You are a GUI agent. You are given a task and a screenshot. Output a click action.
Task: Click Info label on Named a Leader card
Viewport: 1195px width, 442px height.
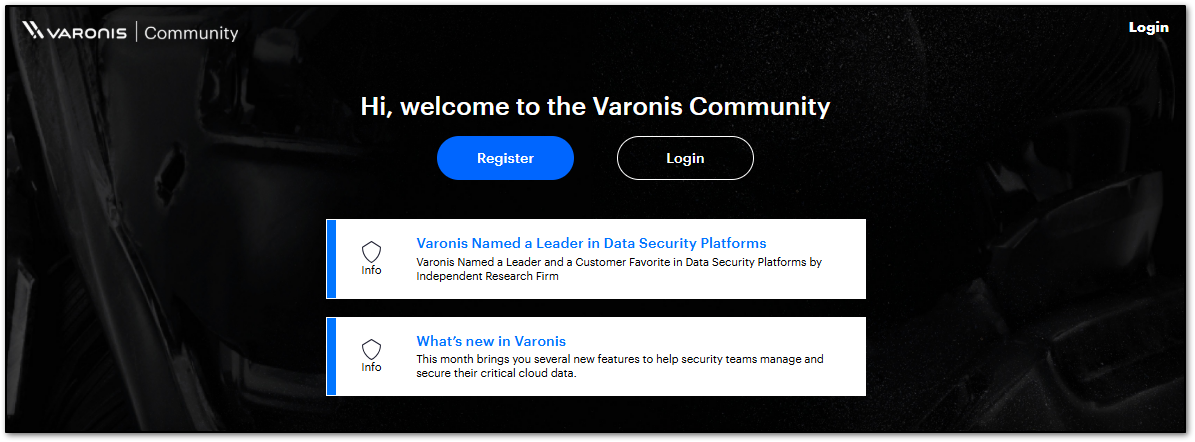point(372,270)
